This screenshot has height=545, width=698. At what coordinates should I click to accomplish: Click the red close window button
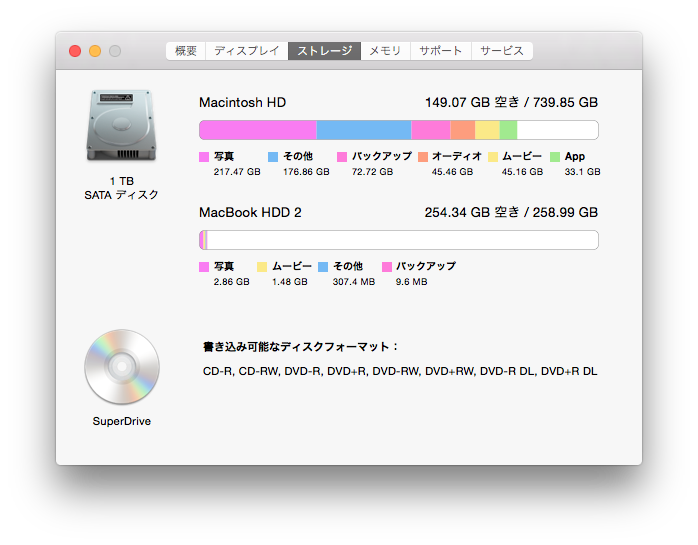coord(75,51)
